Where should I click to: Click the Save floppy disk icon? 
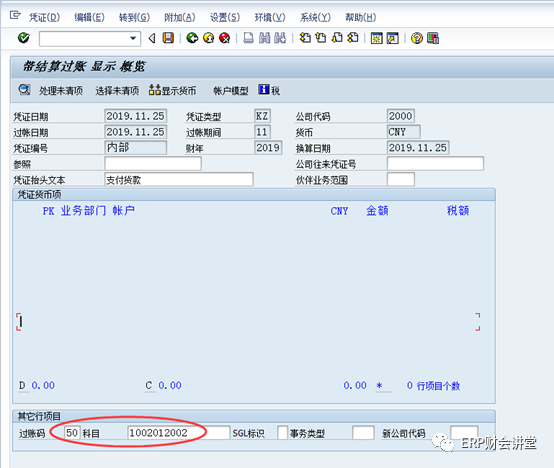click(x=168, y=38)
